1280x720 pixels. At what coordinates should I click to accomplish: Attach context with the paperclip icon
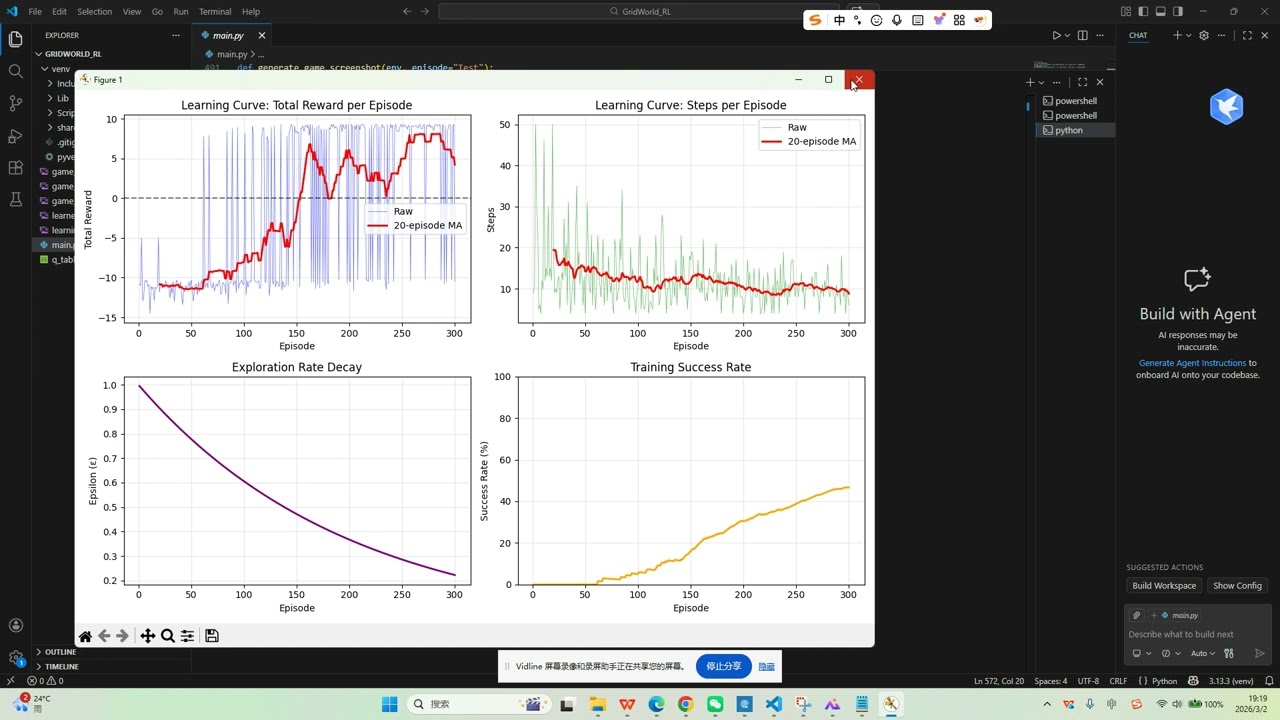(x=1137, y=615)
